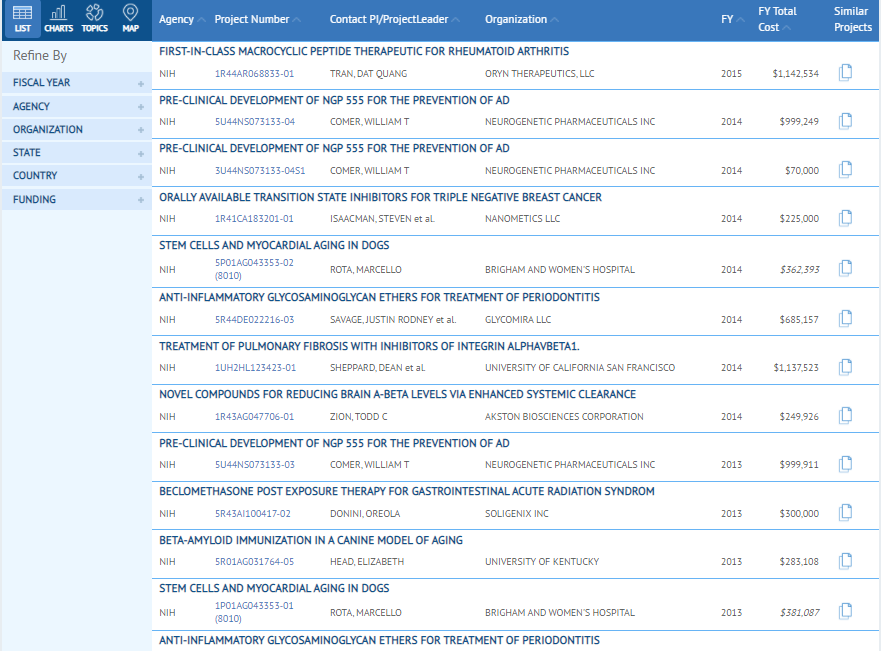881x651 pixels.
Task: Click organization ORYN THERAPEUTICS, LLC
Action: tap(539, 74)
